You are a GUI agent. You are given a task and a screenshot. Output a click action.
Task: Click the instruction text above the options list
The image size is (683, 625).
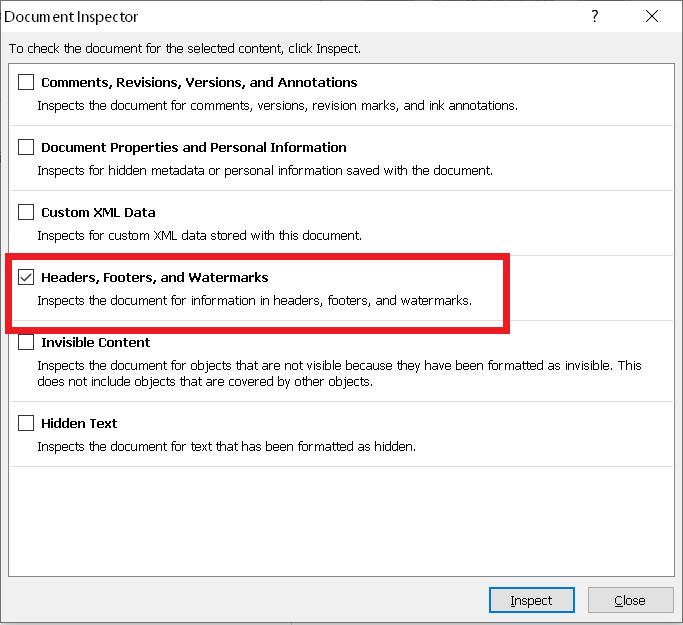(185, 48)
